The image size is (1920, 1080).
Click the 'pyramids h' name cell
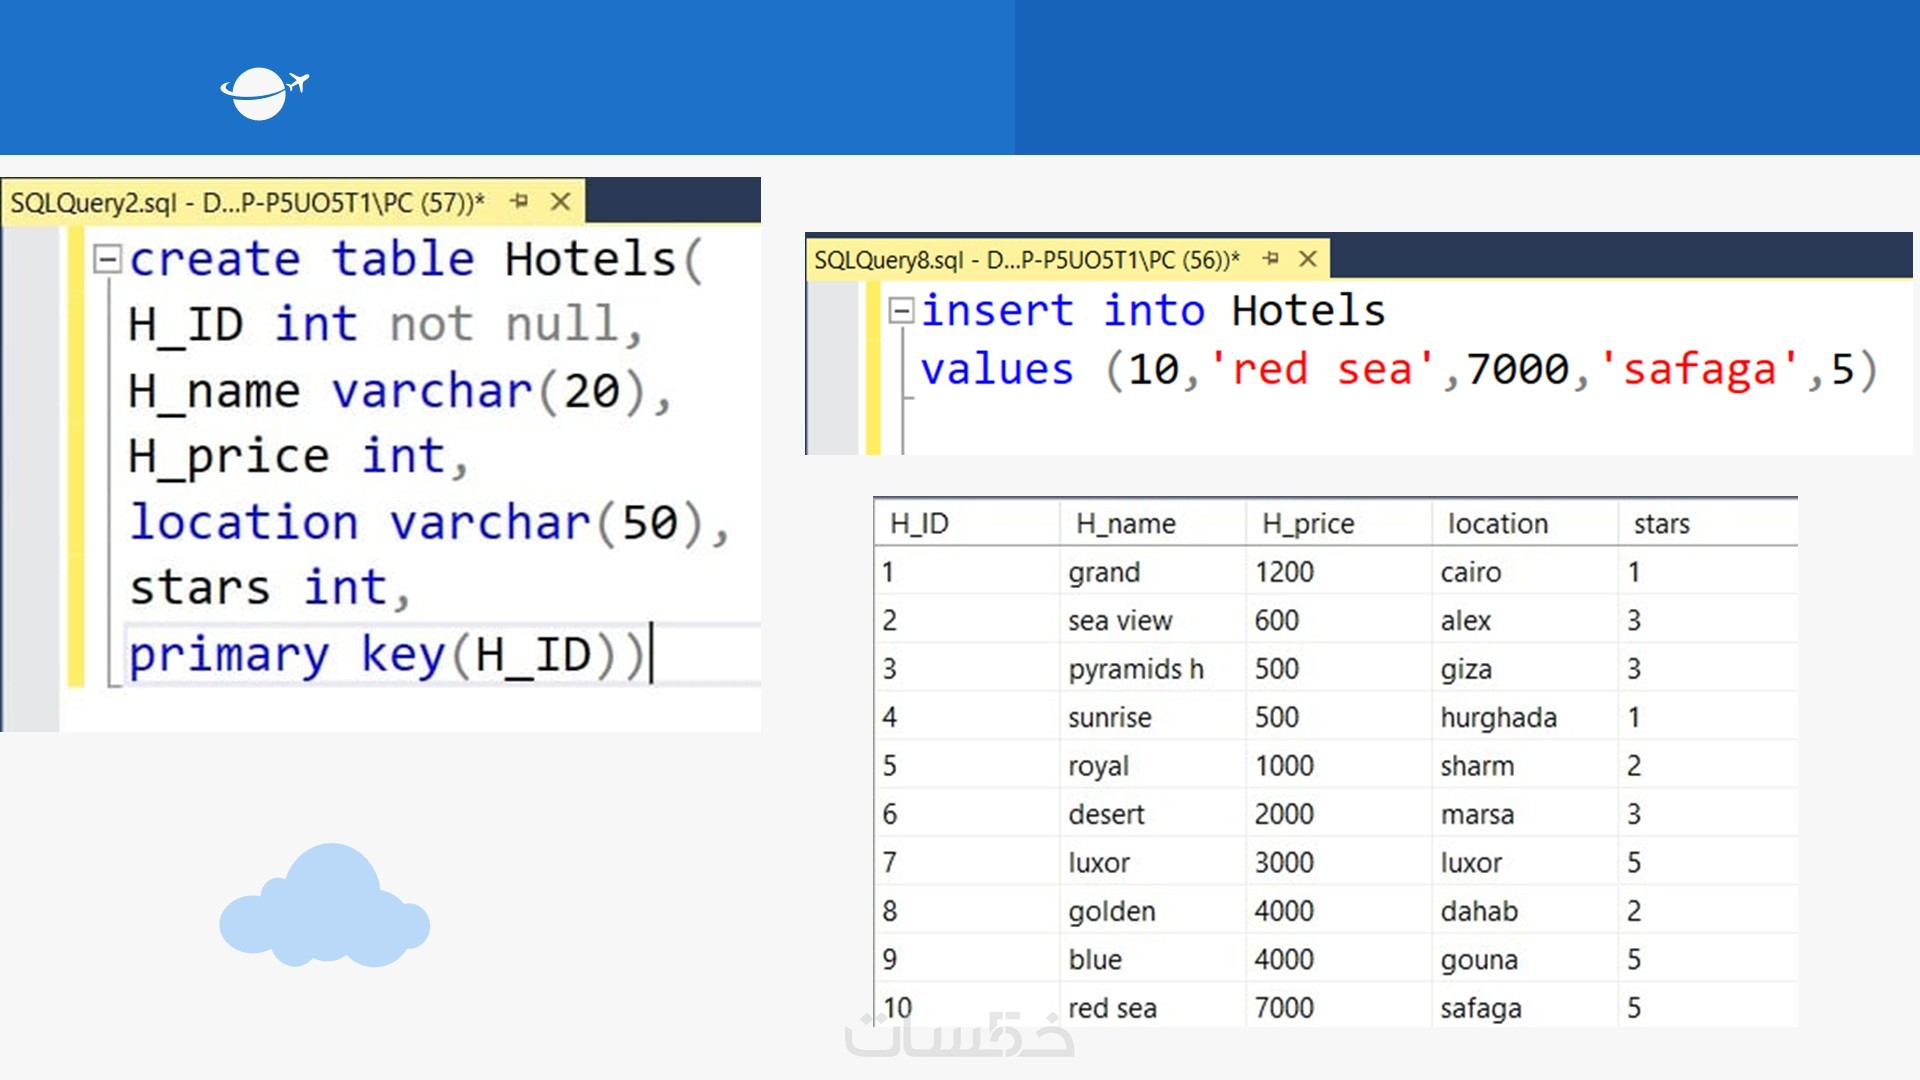coord(1135,669)
